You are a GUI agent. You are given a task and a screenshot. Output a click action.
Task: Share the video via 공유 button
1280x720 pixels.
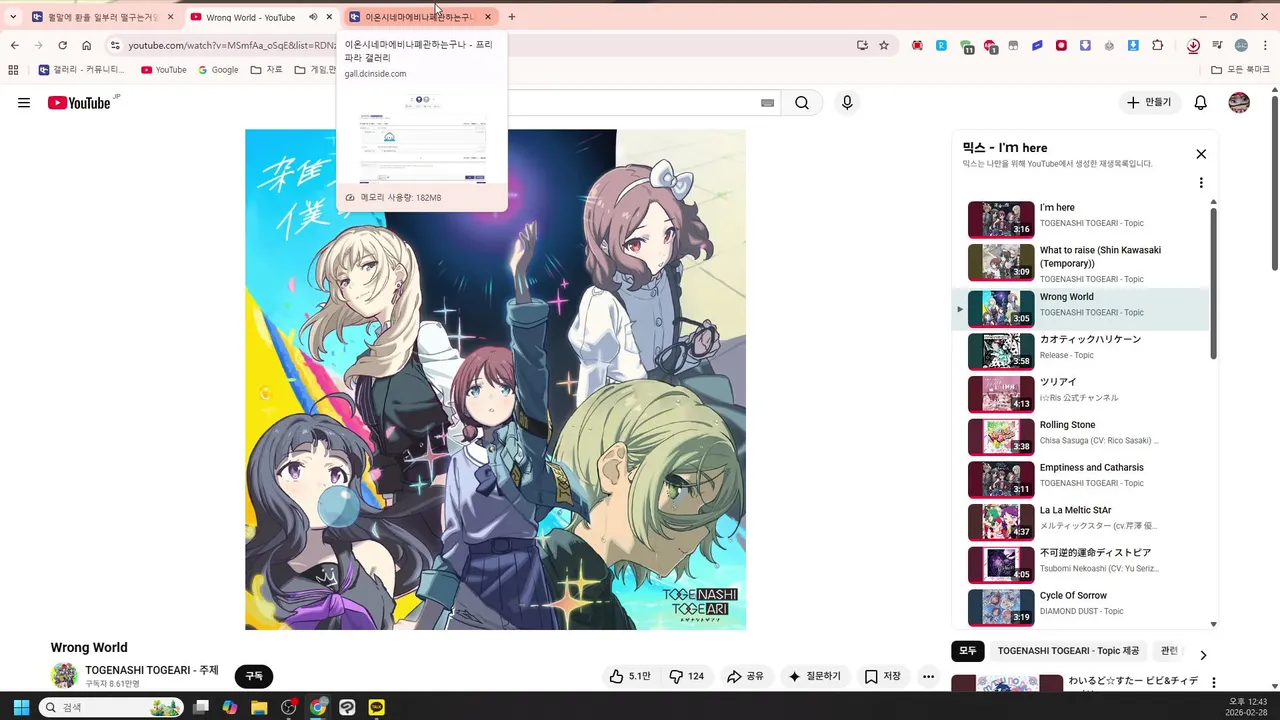[x=745, y=677]
